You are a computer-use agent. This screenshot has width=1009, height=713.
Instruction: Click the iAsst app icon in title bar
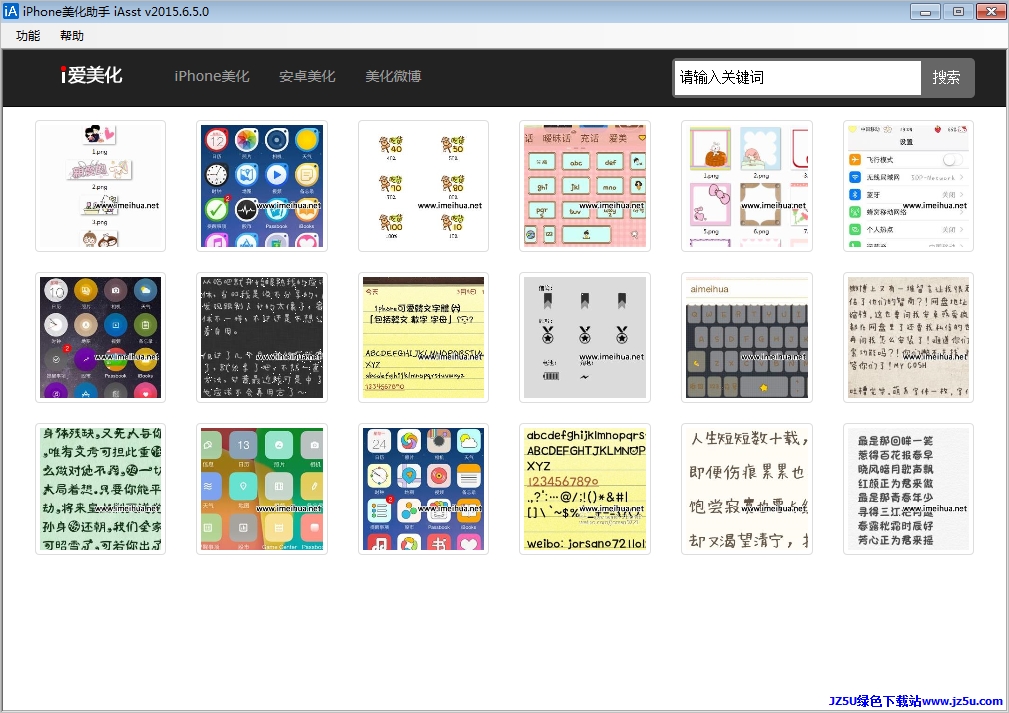pos(11,11)
